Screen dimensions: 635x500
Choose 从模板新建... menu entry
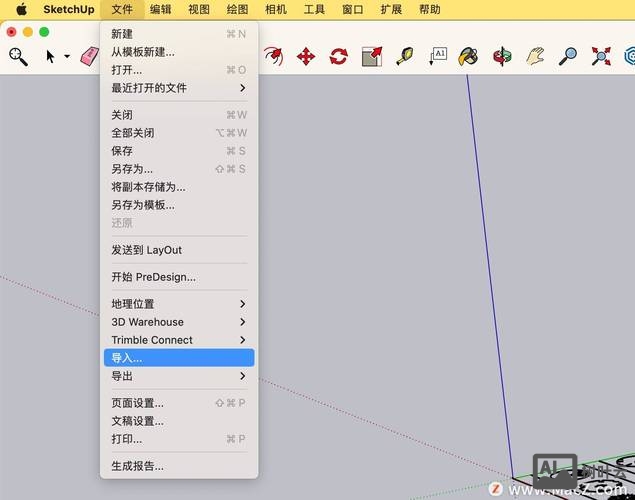[179, 52]
